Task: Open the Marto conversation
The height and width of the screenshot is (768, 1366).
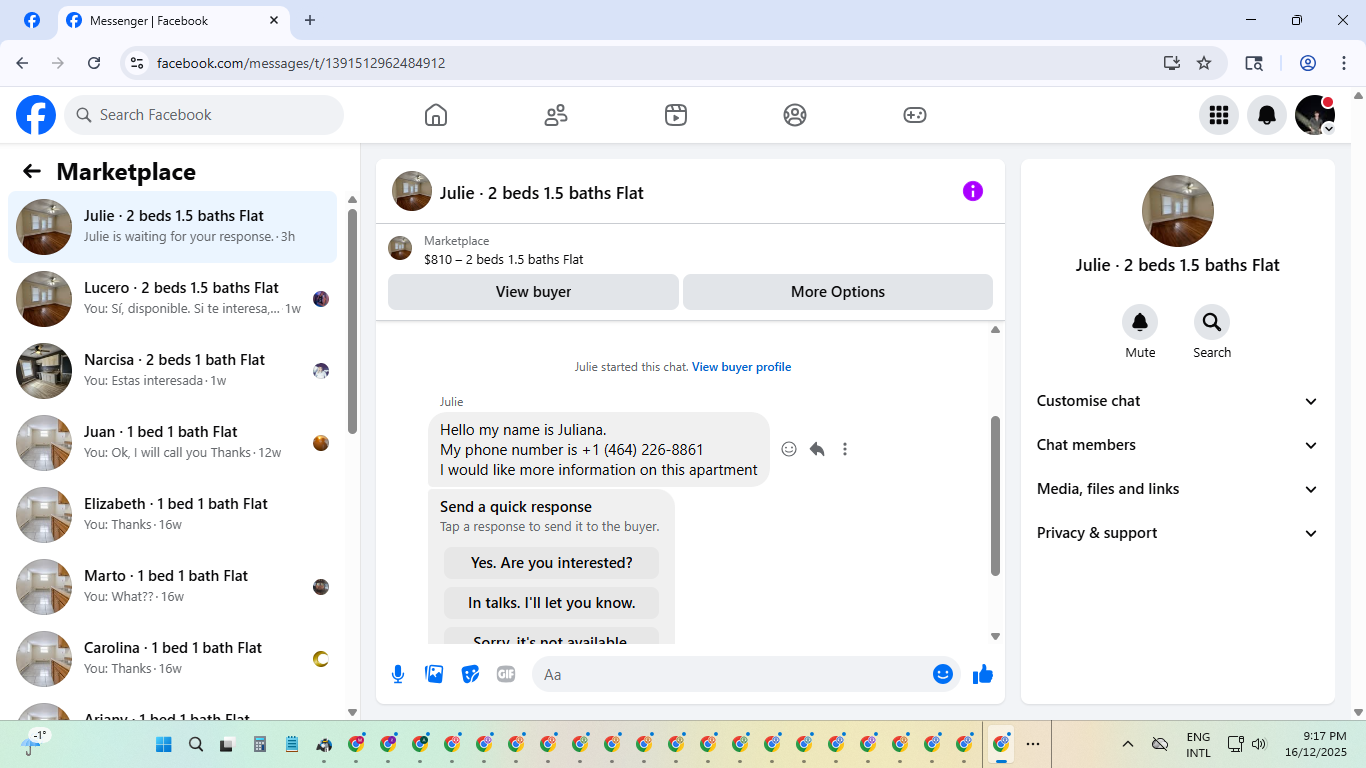Action: click(x=173, y=587)
